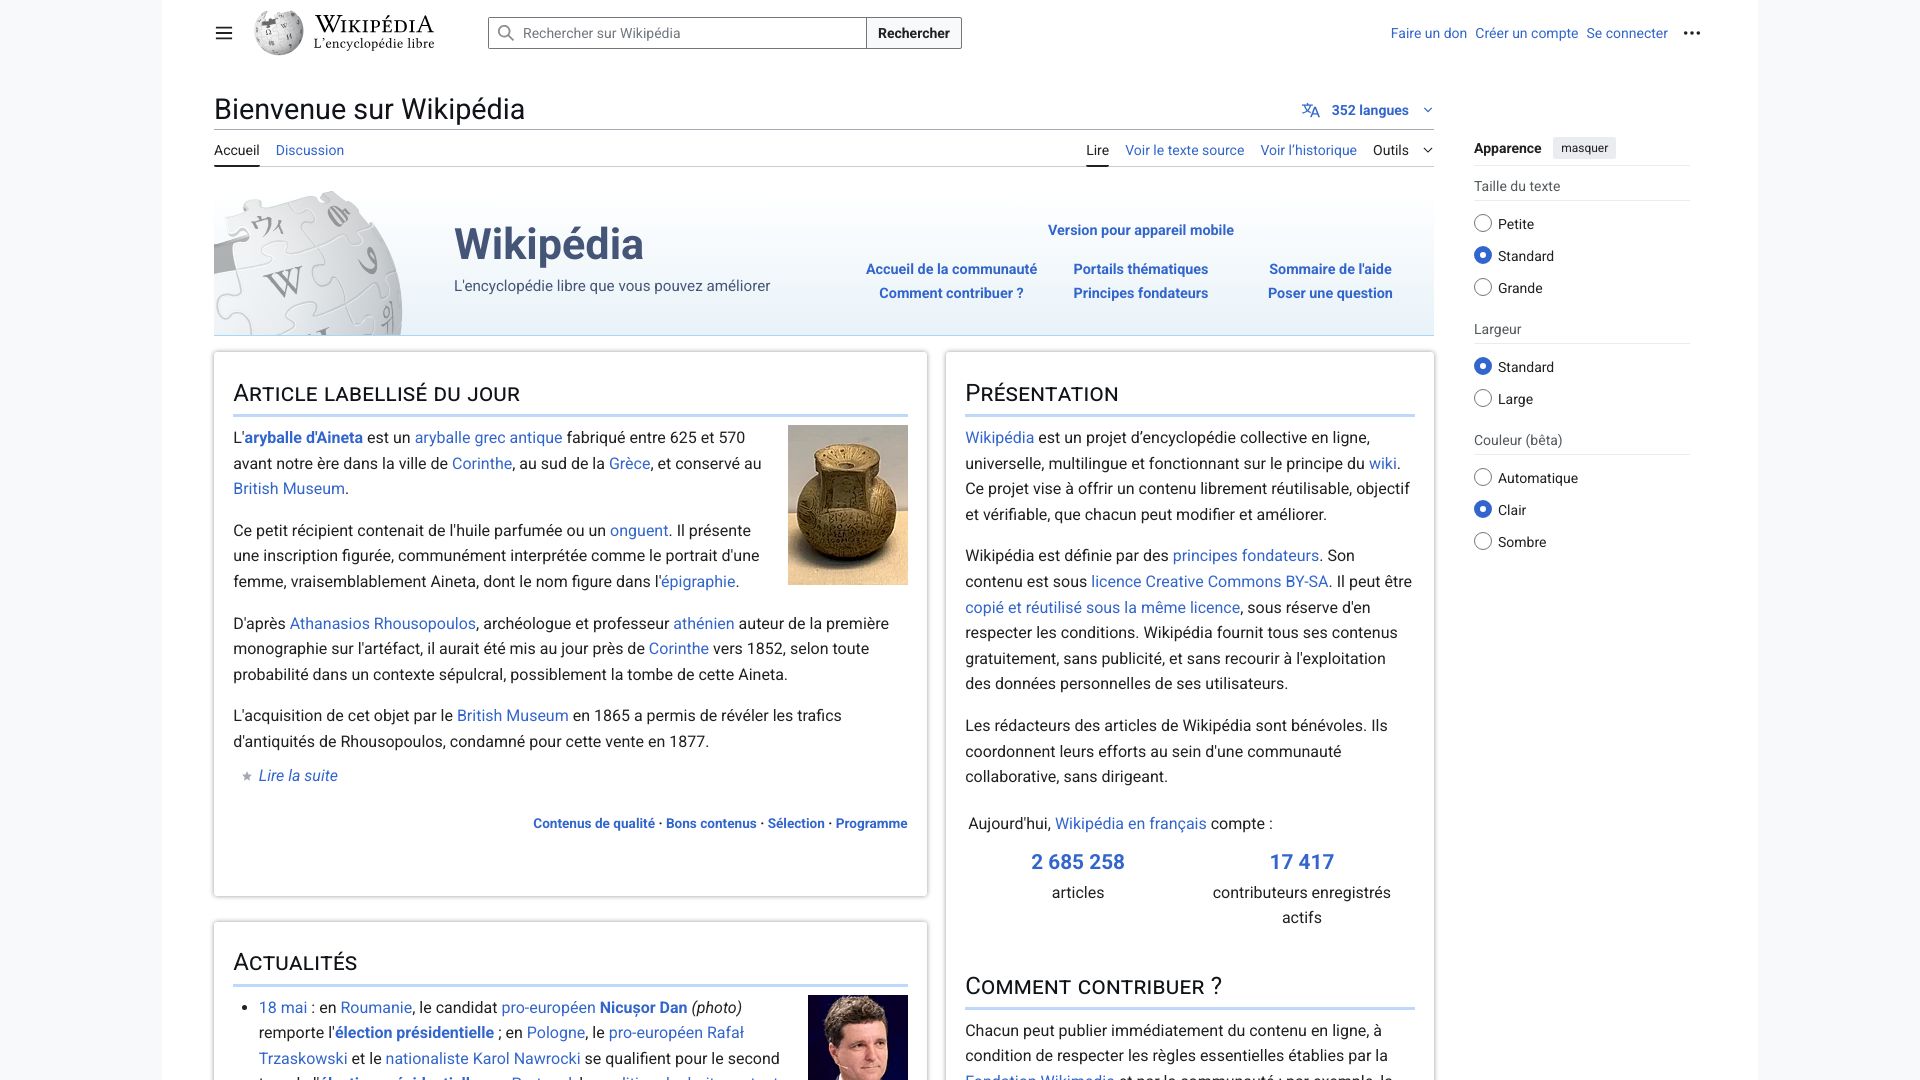Image resolution: width=1920 pixels, height=1080 pixels.
Task: Click the Wikipédia globe logo in header
Action: pyautogui.click(x=279, y=33)
